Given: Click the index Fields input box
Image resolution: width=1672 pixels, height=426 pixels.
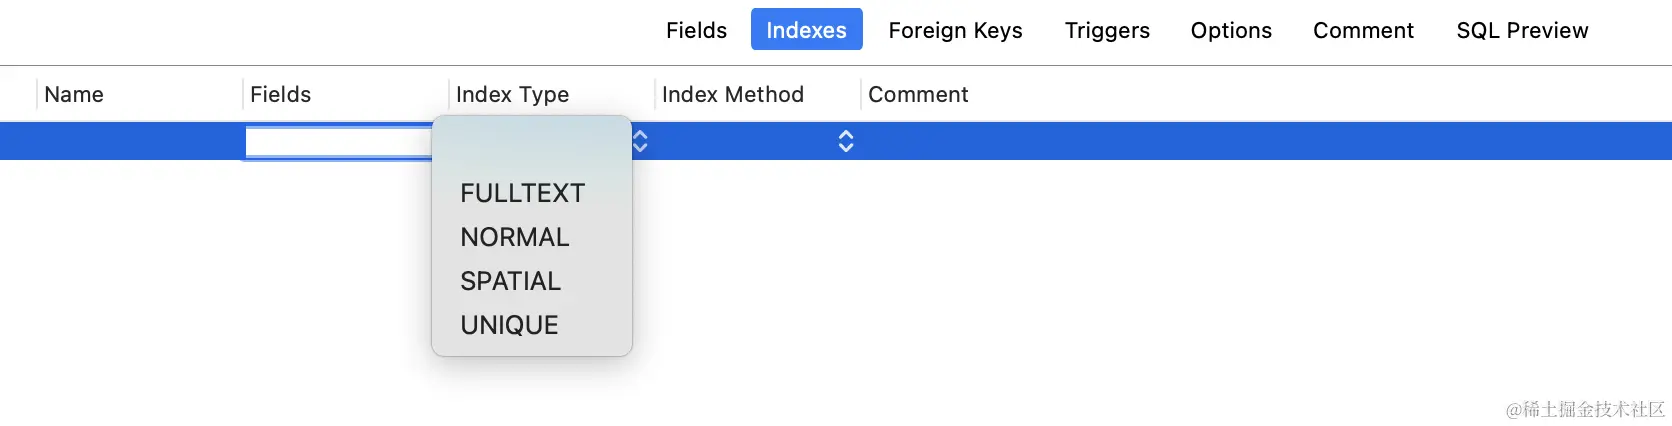Looking at the screenshot, I should pyautogui.click(x=338, y=143).
